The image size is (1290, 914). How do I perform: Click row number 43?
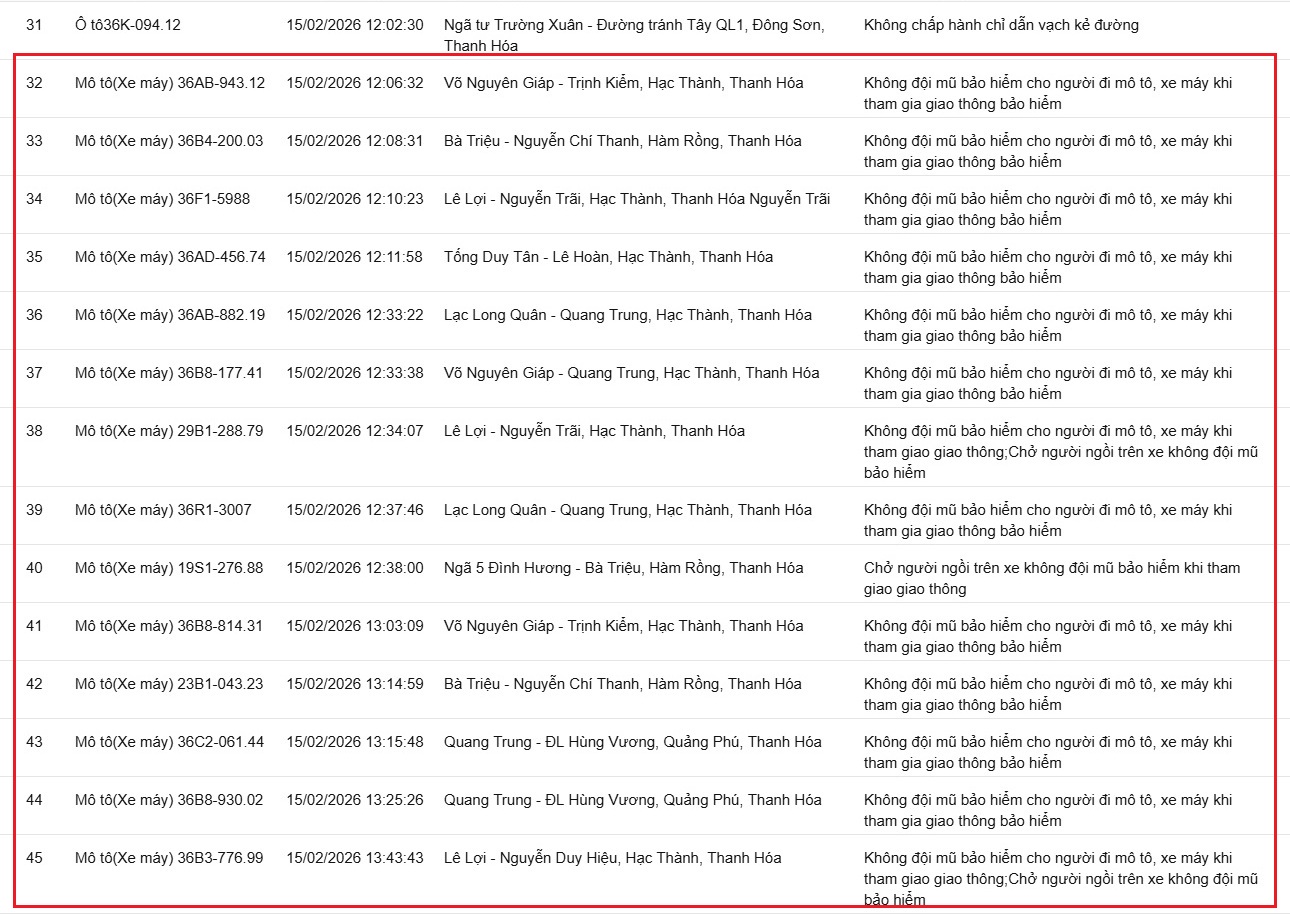click(x=34, y=742)
